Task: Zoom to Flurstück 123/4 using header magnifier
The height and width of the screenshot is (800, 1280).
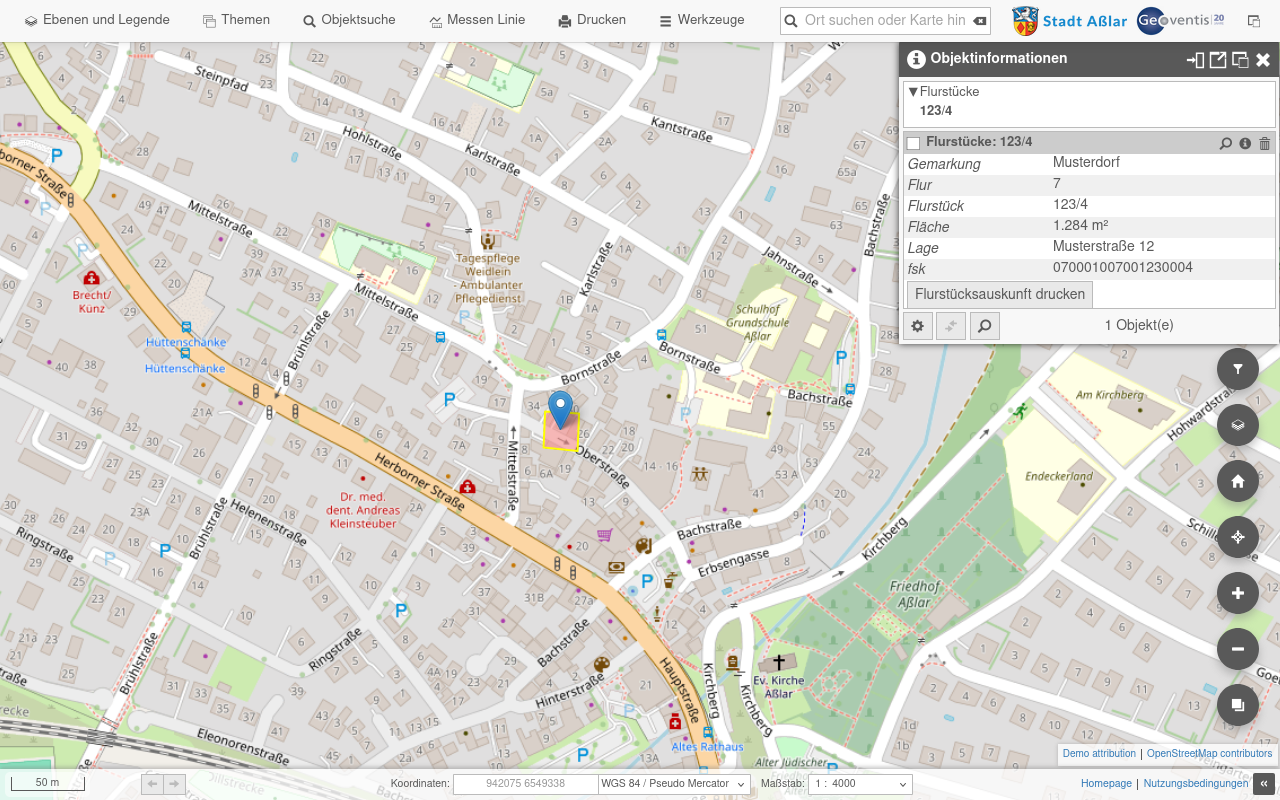Action: 1226,143
